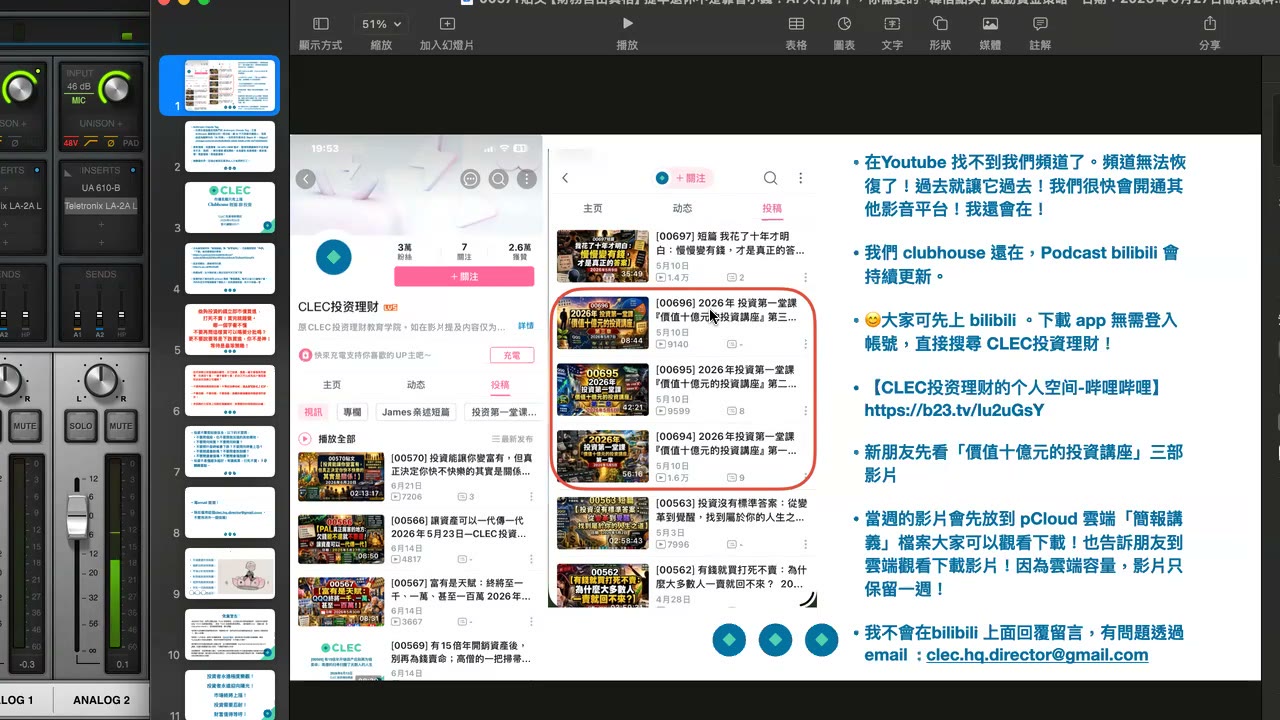Mute the Analog 1 channel
The height and width of the screenshot is (720, 1280).
click(x=25, y=426)
